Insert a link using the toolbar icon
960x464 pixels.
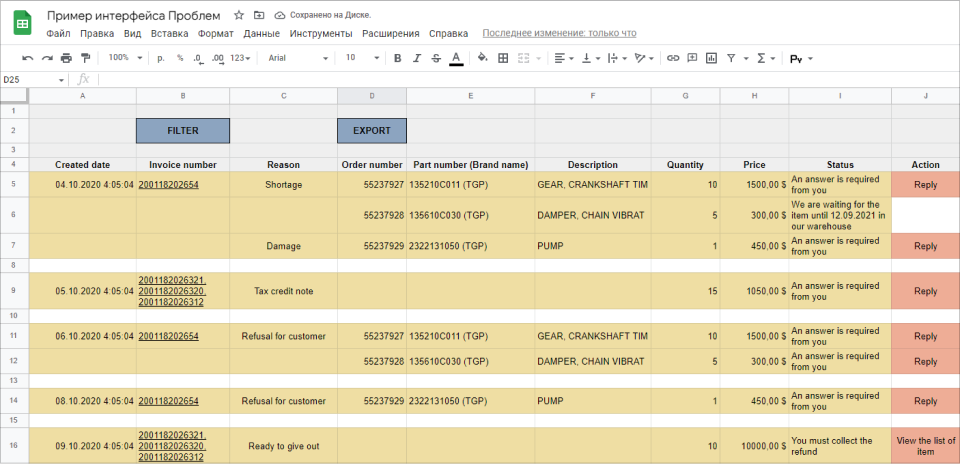pyautogui.click(x=673, y=58)
